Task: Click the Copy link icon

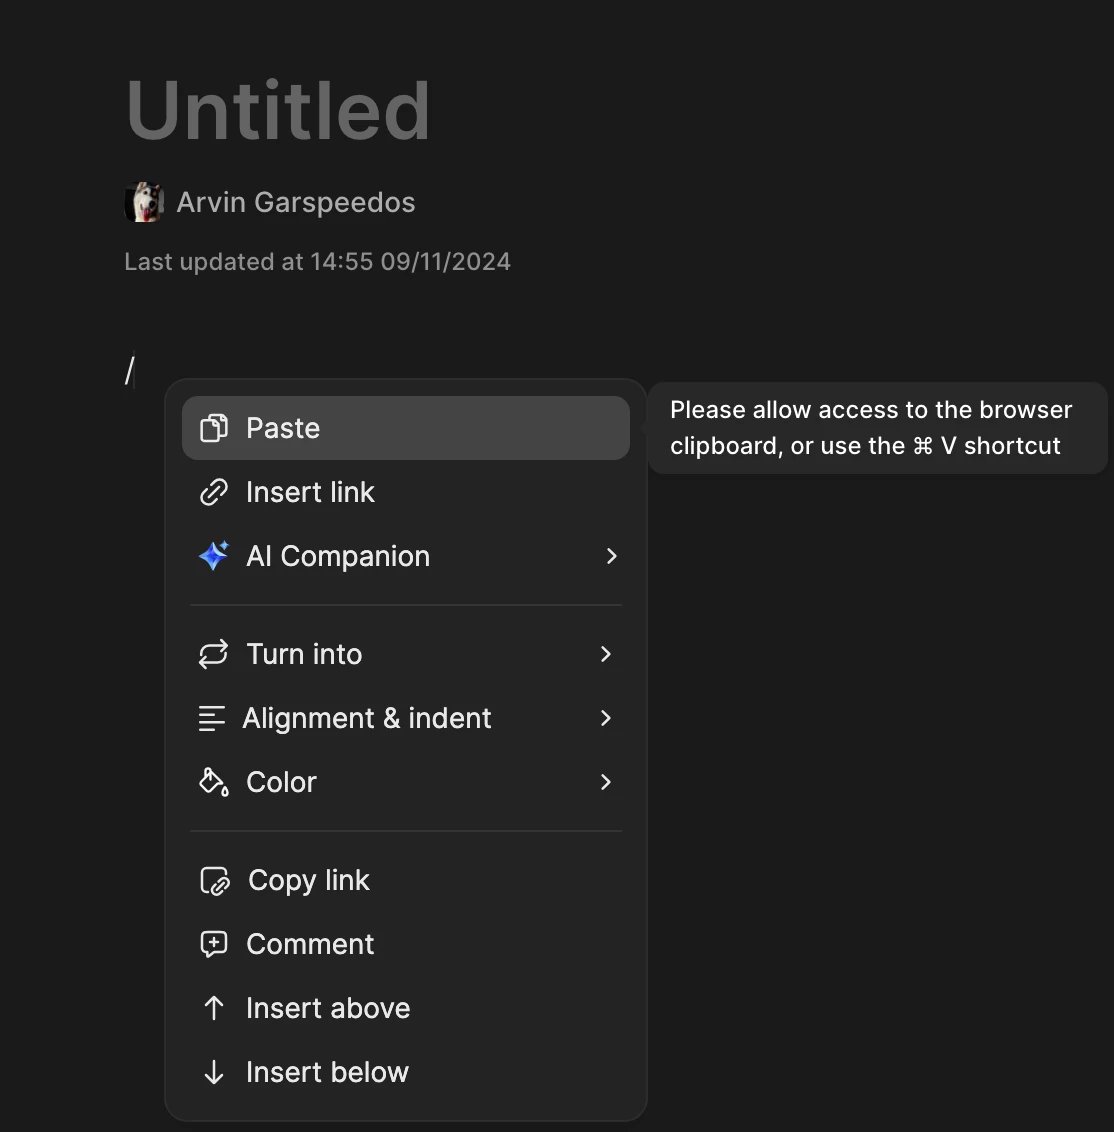Action: (x=214, y=880)
